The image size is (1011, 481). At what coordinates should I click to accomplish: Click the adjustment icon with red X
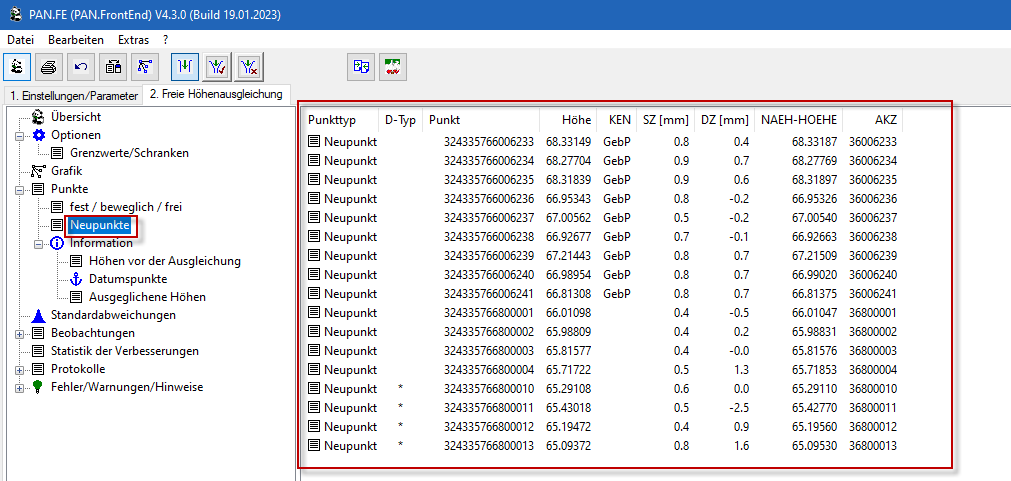coord(250,67)
